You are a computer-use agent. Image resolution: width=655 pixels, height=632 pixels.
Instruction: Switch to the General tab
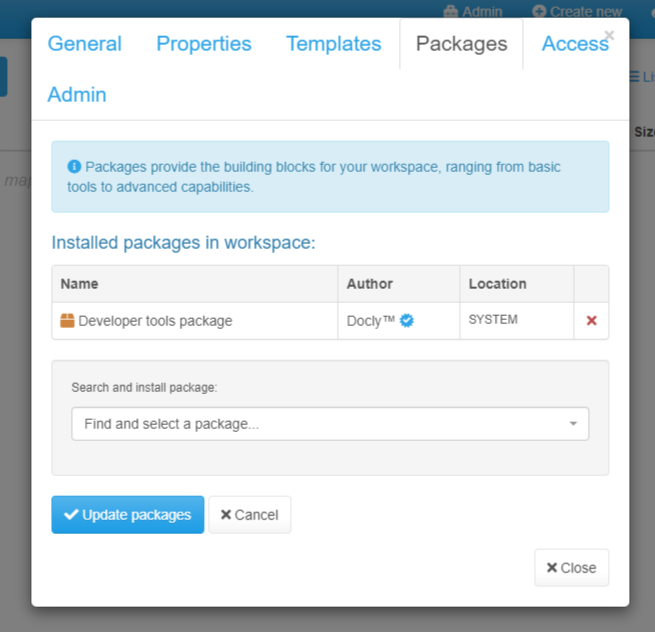coord(85,44)
